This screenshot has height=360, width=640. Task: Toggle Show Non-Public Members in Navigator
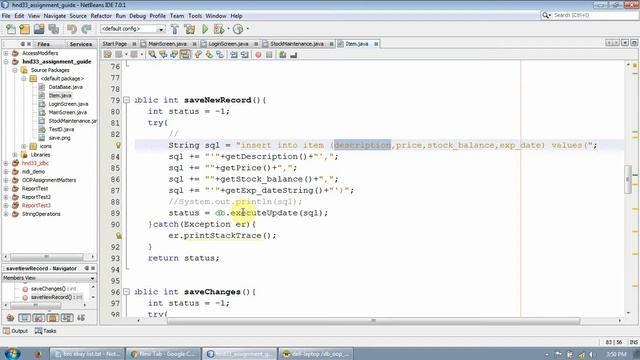pyautogui.click(x=53, y=318)
